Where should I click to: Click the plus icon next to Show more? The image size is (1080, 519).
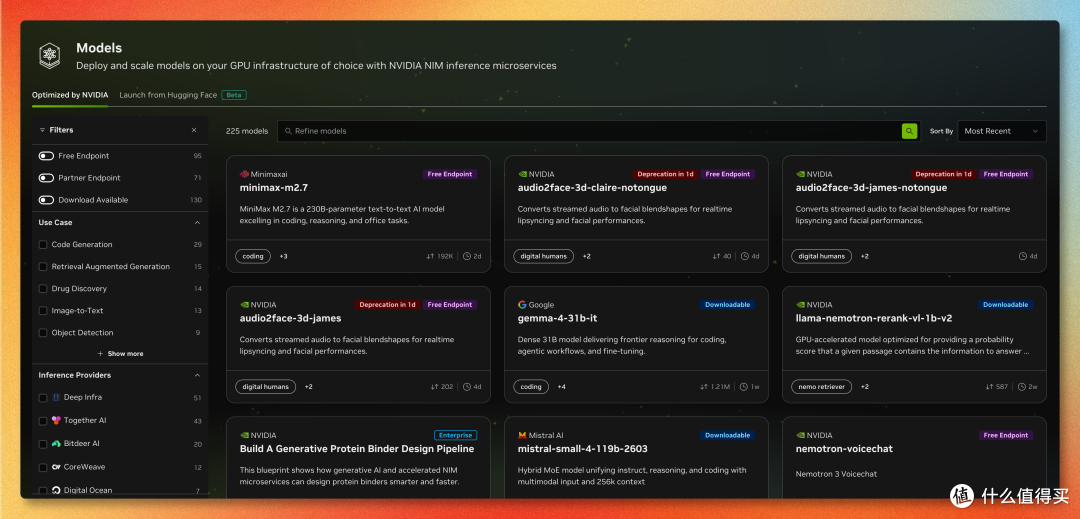[101, 354]
